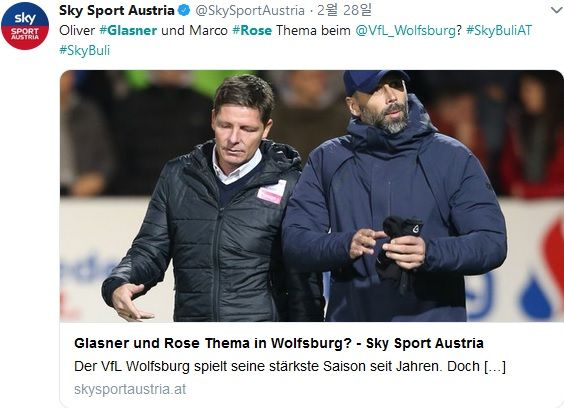Open the article preview photo of two coaches
Viewport: 564px width, 408px height.
coord(311,196)
